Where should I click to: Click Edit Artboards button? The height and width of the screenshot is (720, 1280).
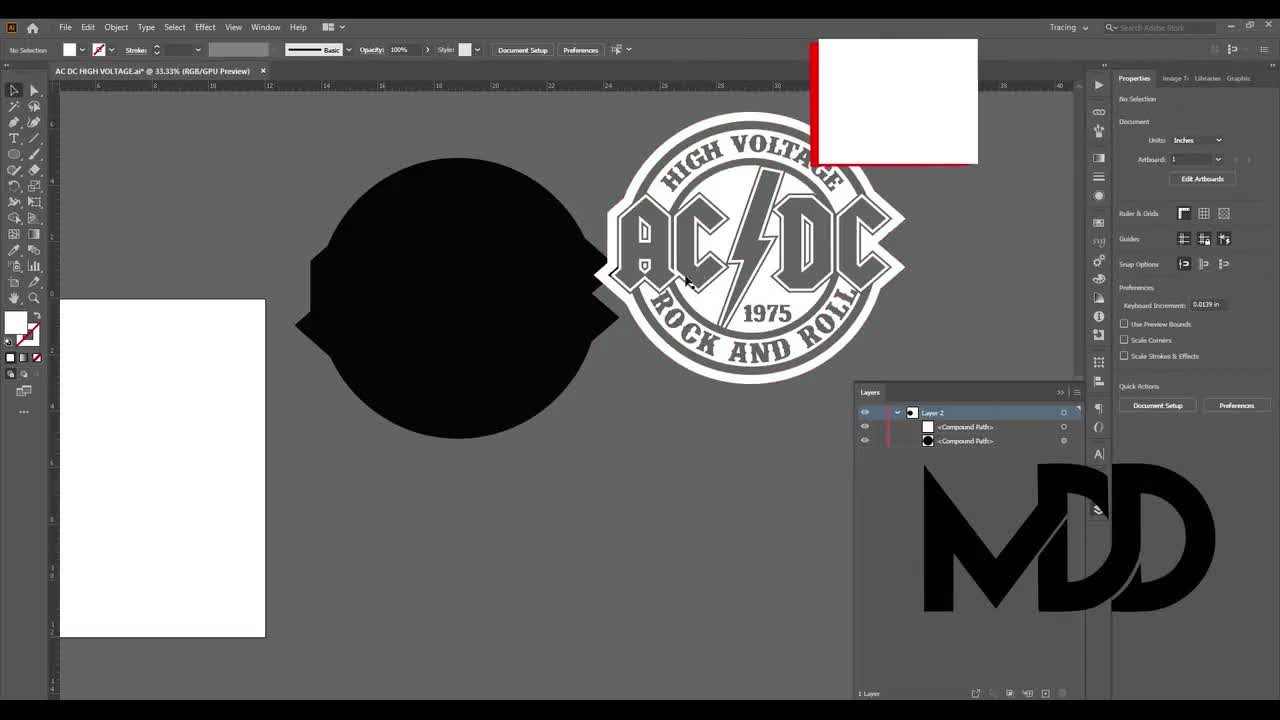tap(1202, 179)
